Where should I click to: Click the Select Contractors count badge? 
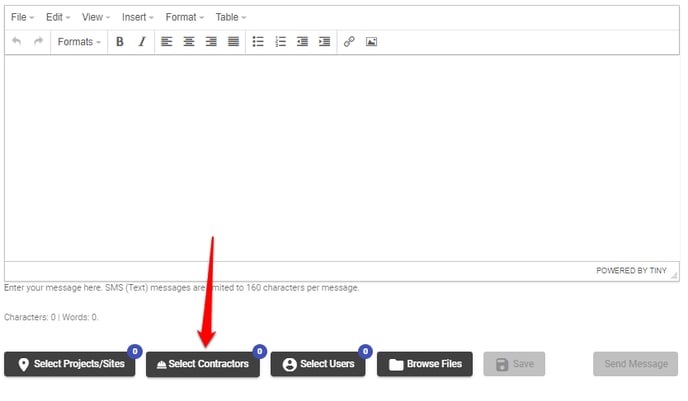coord(259,351)
